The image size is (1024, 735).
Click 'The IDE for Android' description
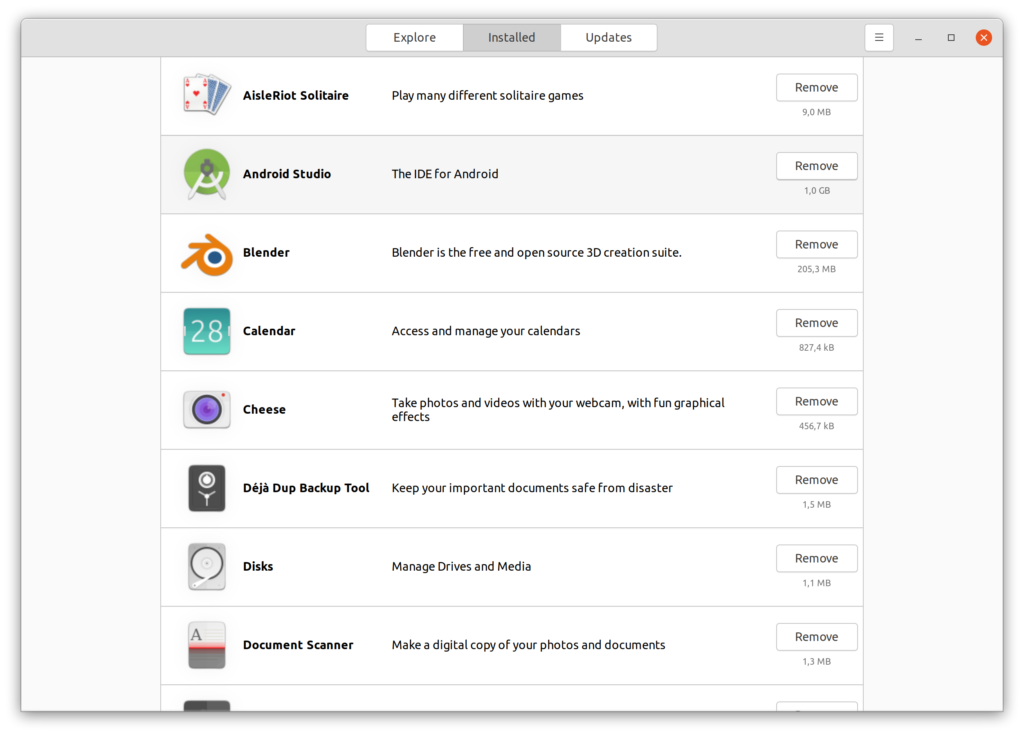[x=445, y=174]
